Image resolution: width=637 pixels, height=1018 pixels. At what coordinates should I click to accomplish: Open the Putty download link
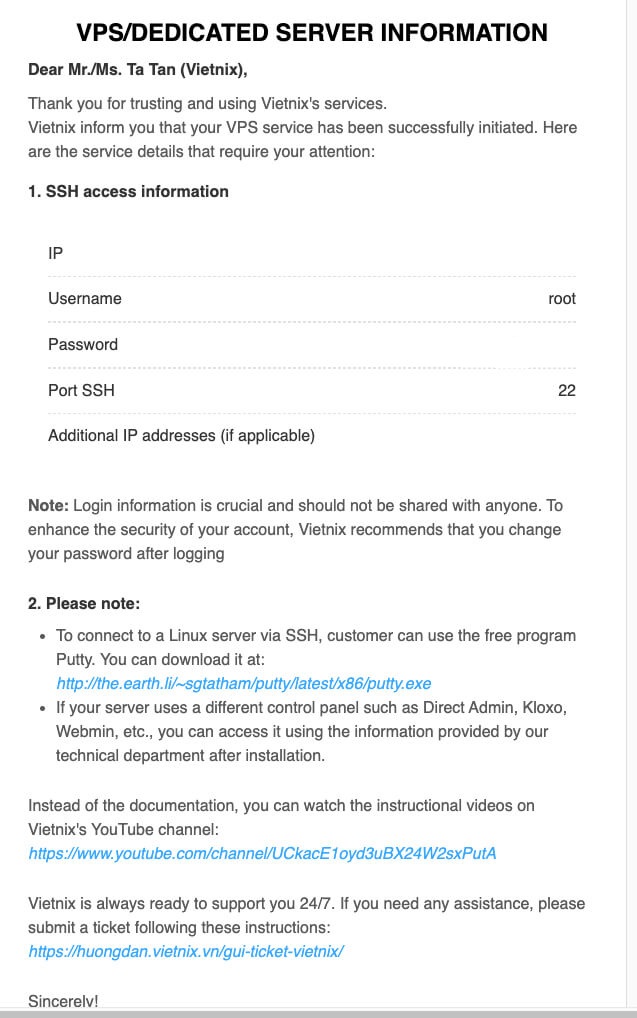244,684
